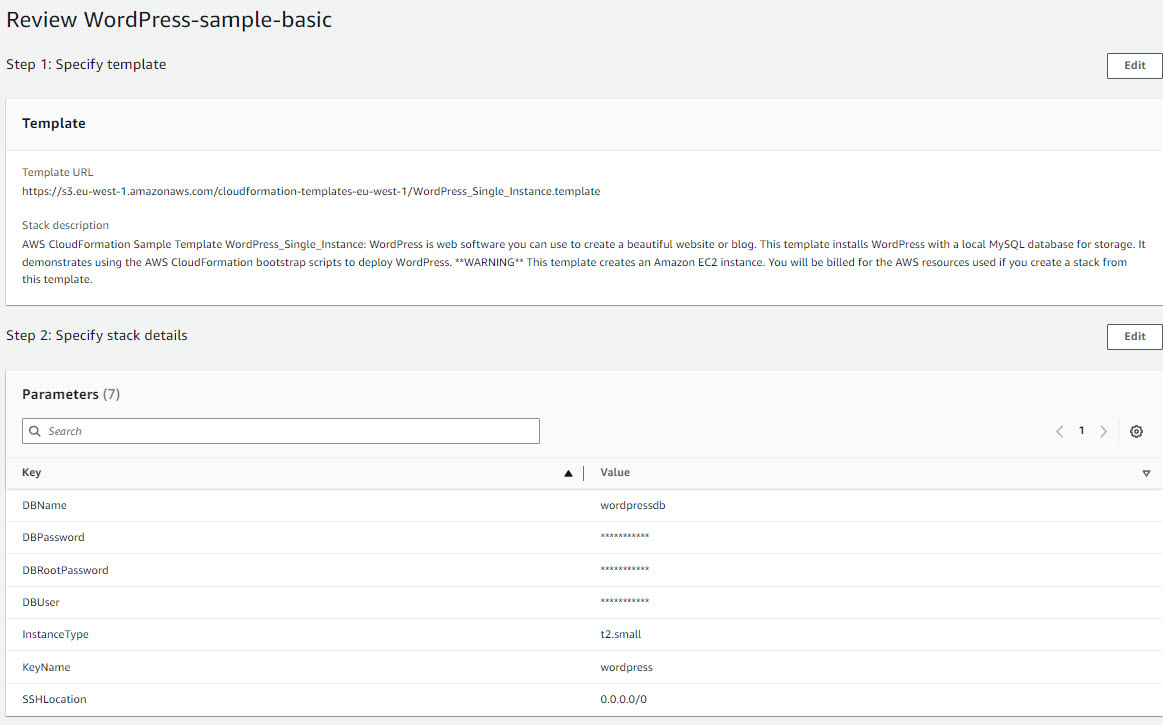The image size is (1163, 725).
Task: Edit Step 2 Specify stack details
Action: 1134,336
